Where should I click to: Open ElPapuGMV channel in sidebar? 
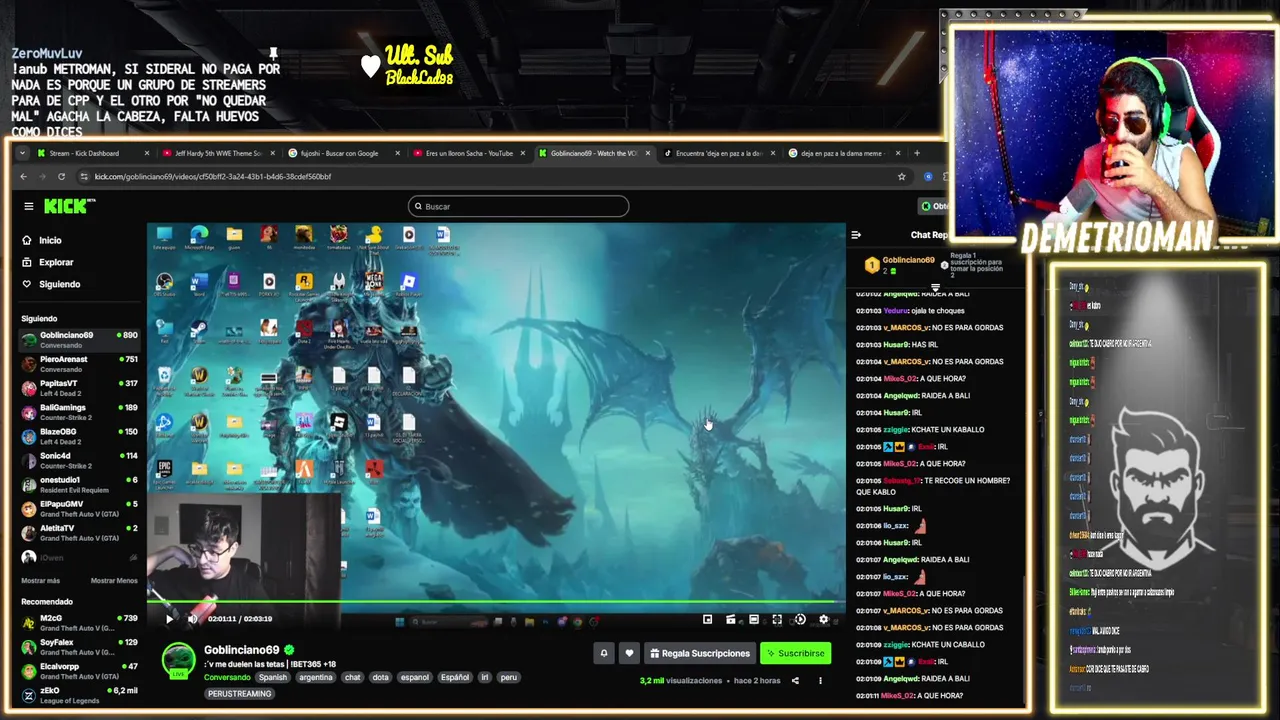click(80, 508)
